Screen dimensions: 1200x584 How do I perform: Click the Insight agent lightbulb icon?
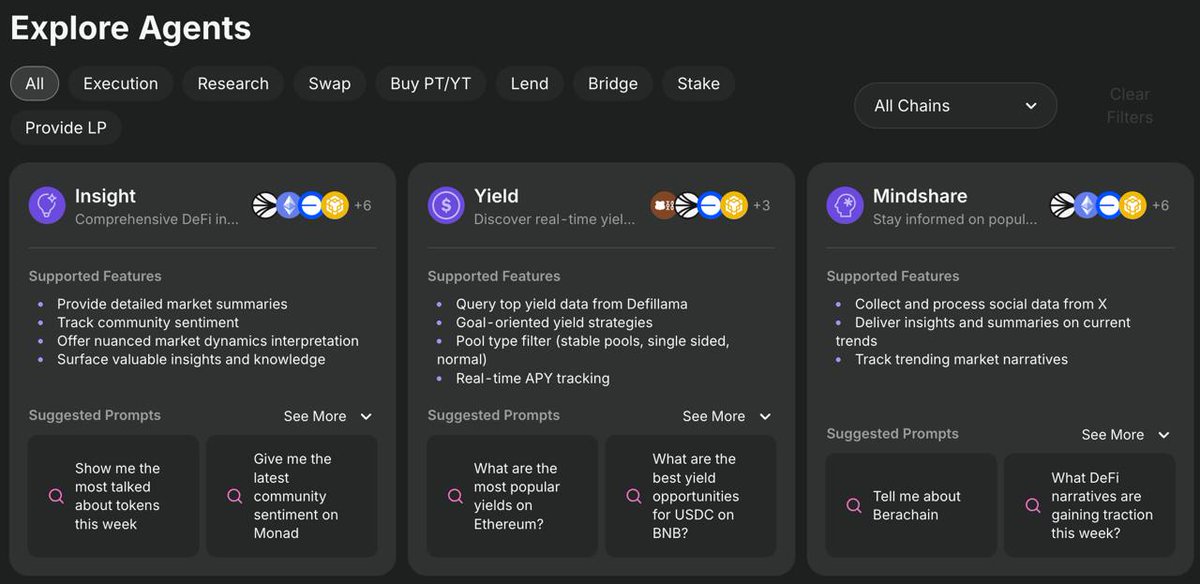47,205
